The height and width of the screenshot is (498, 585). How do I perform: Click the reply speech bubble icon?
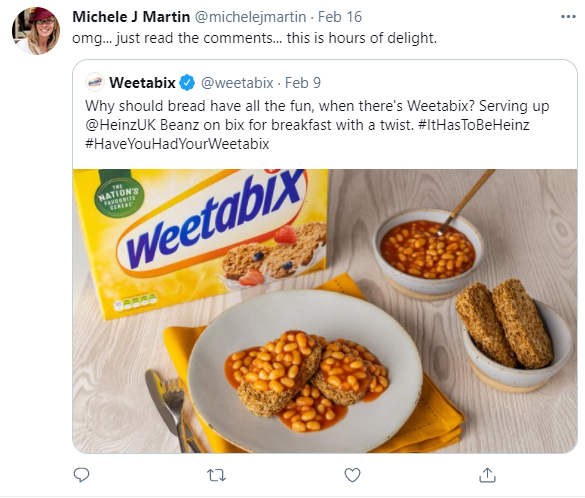pos(81,475)
